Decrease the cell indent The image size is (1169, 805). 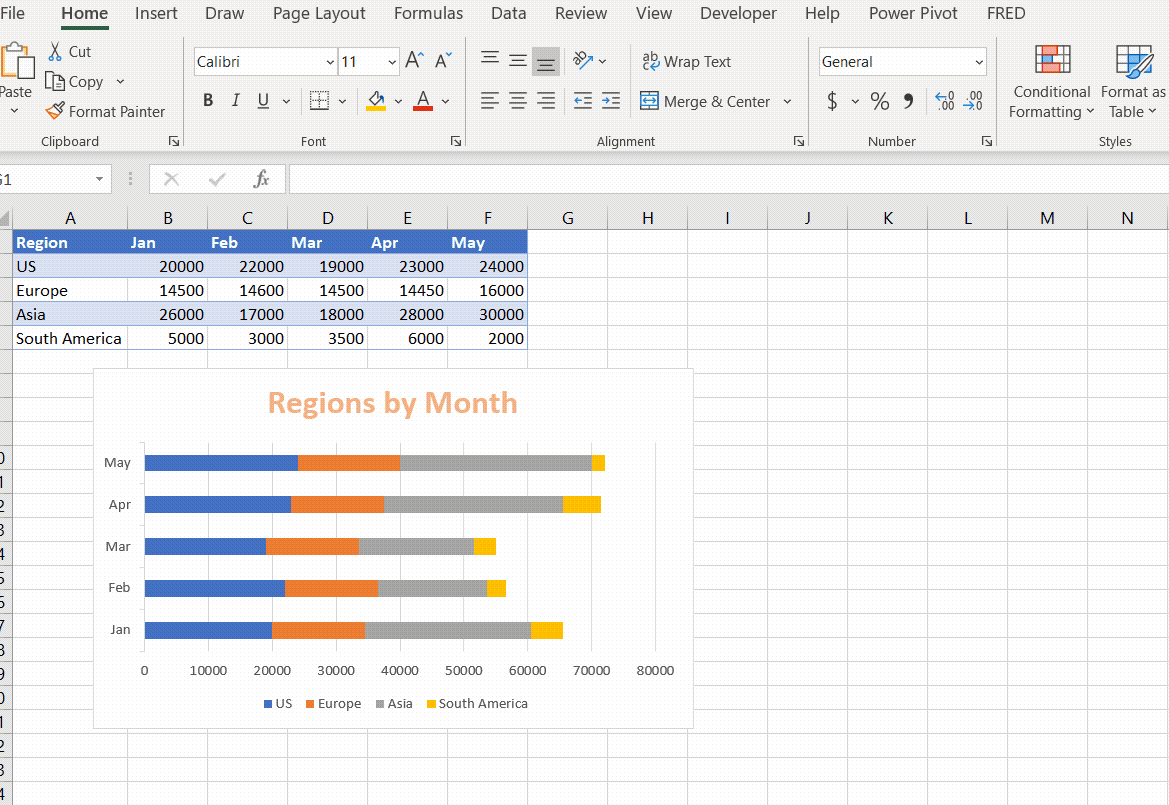pos(583,101)
